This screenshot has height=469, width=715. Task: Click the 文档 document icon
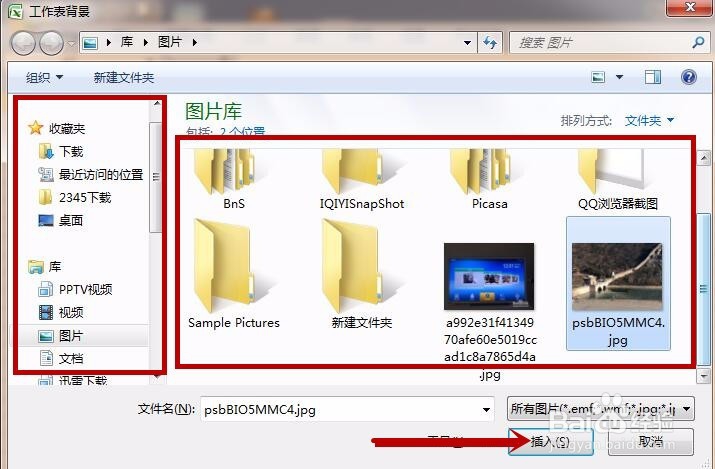tap(46, 358)
